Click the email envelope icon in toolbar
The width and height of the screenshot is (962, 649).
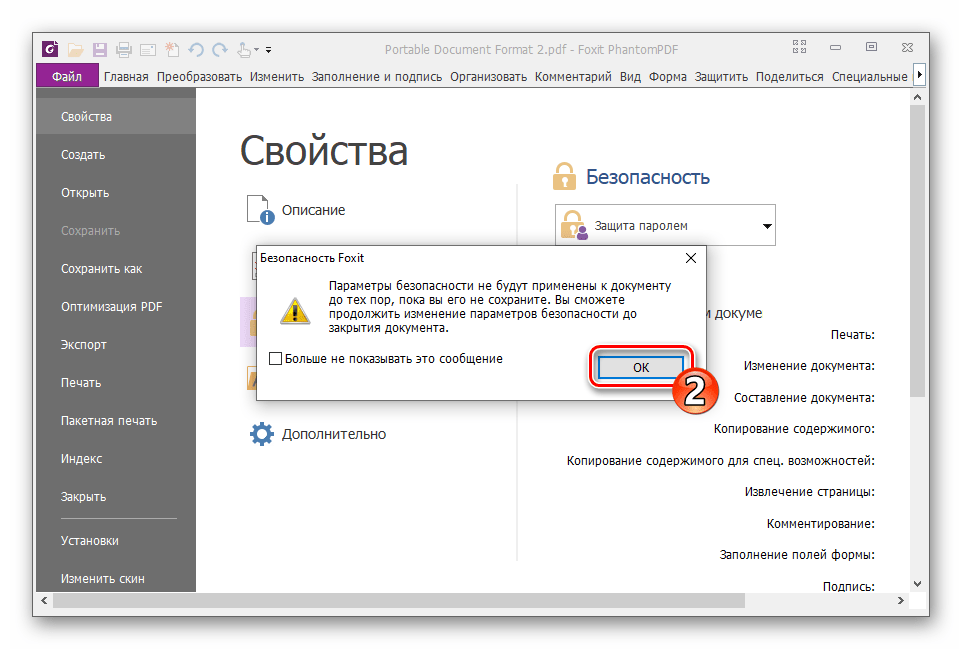pyautogui.click(x=148, y=49)
